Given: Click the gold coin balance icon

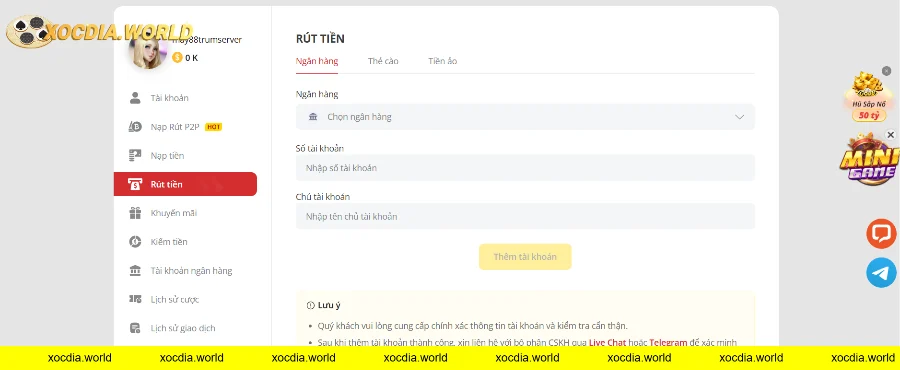Looking at the screenshot, I should coord(177,57).
